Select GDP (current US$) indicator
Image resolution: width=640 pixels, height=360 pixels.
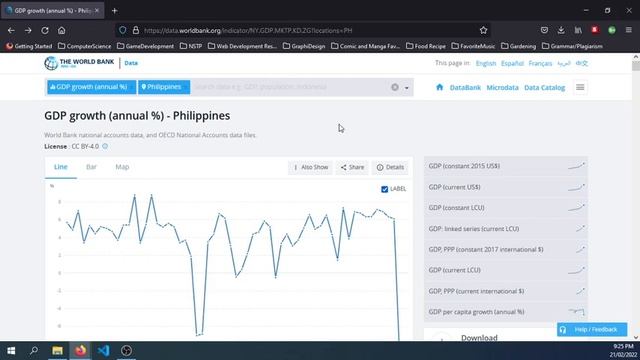506,187
